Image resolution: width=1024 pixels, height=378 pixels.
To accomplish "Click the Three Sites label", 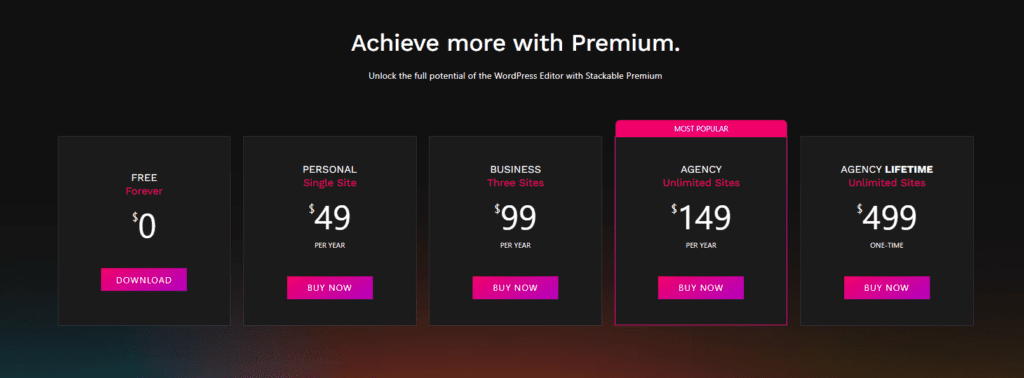I will [x=515, y=183].
